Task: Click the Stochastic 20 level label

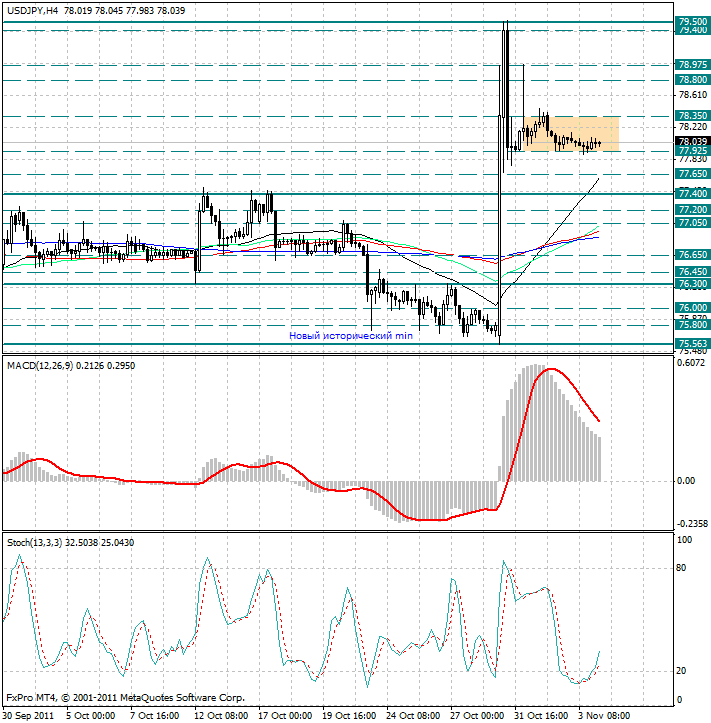Action: 681,671
